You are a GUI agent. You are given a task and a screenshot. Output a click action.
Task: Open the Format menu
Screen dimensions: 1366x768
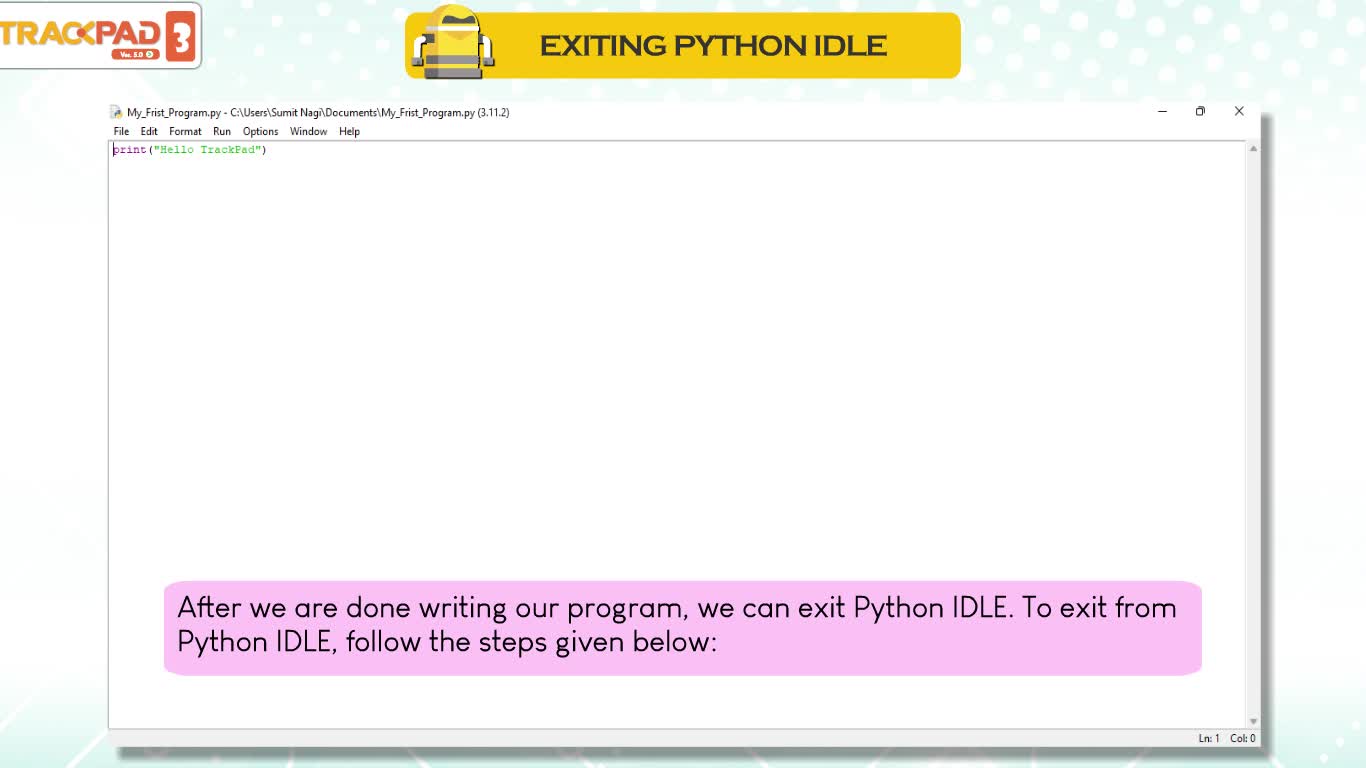click(x=185, y=131)
